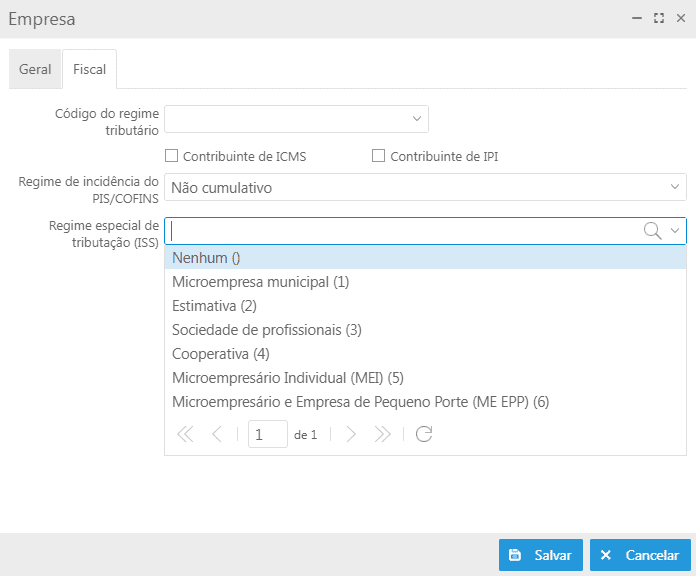This screenshot has height=576, width=696.
Task: Go to previous page in dropdown pager
Action: click(217, 434)
